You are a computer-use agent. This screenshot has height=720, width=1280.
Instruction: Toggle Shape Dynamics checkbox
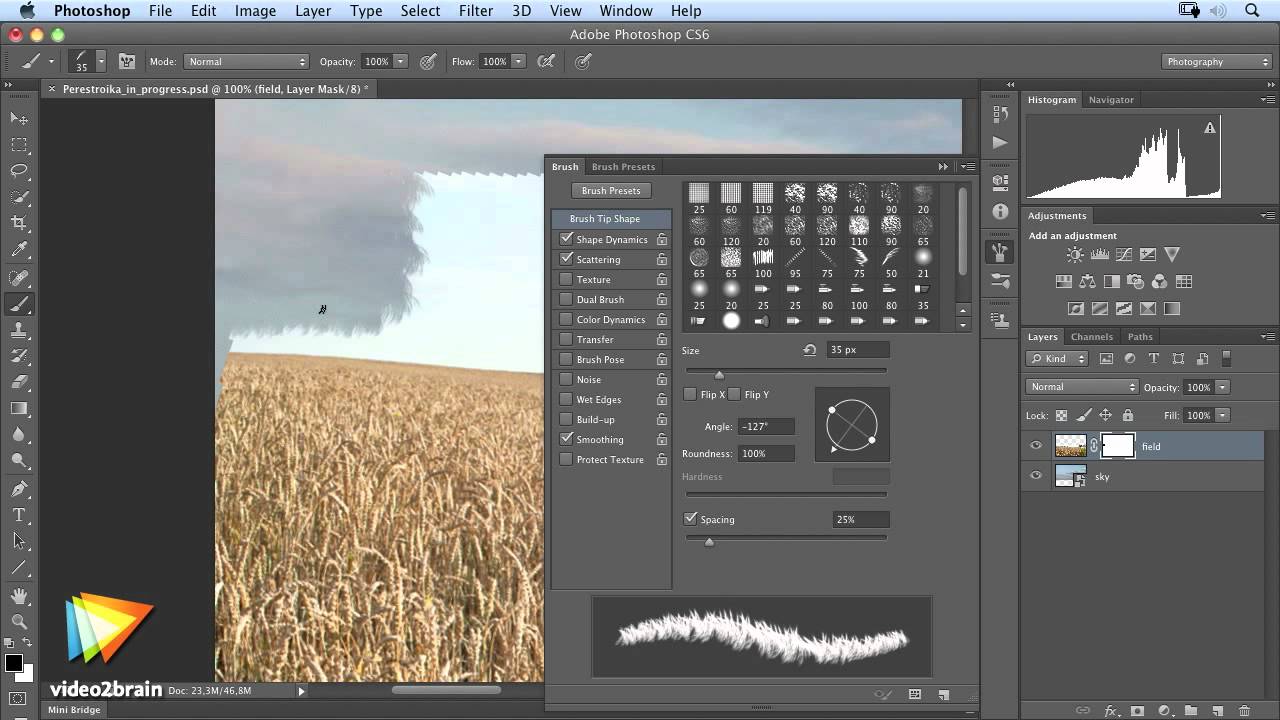(567, 239)
